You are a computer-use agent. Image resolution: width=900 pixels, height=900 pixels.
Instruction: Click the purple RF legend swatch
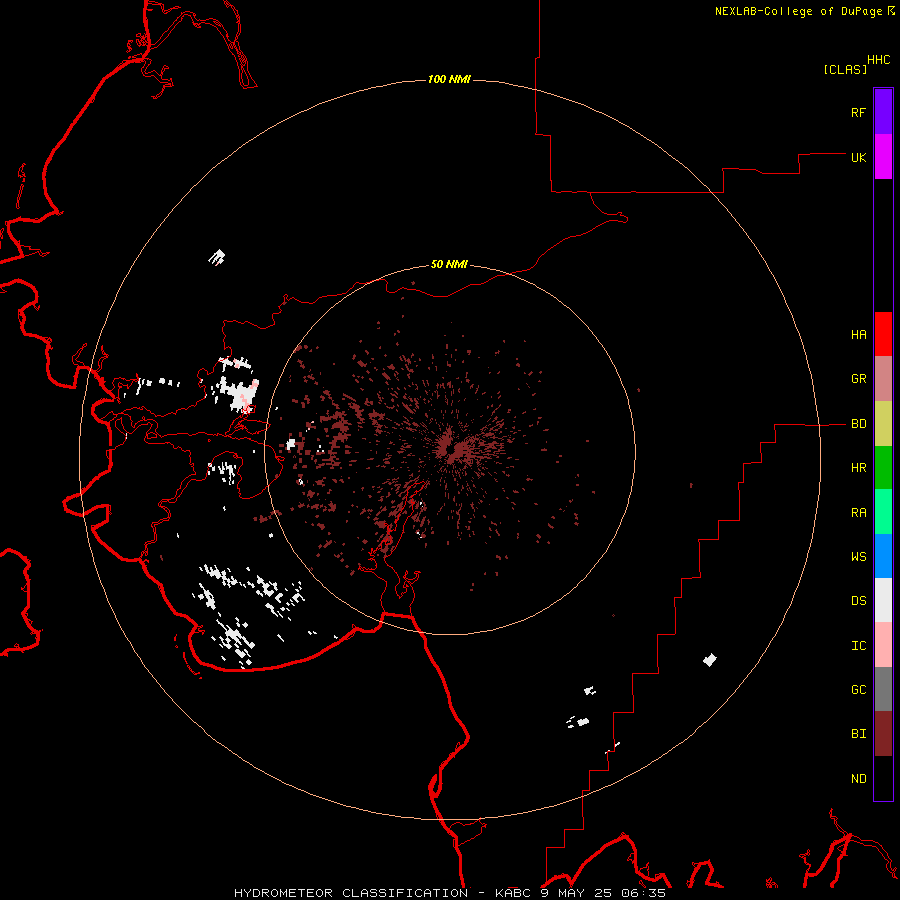(883, 112)
